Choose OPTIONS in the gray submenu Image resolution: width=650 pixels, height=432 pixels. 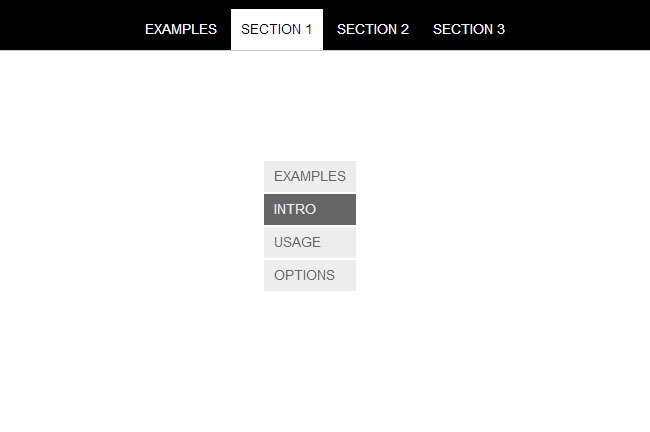pyautogui.click(x=310, y=275)
